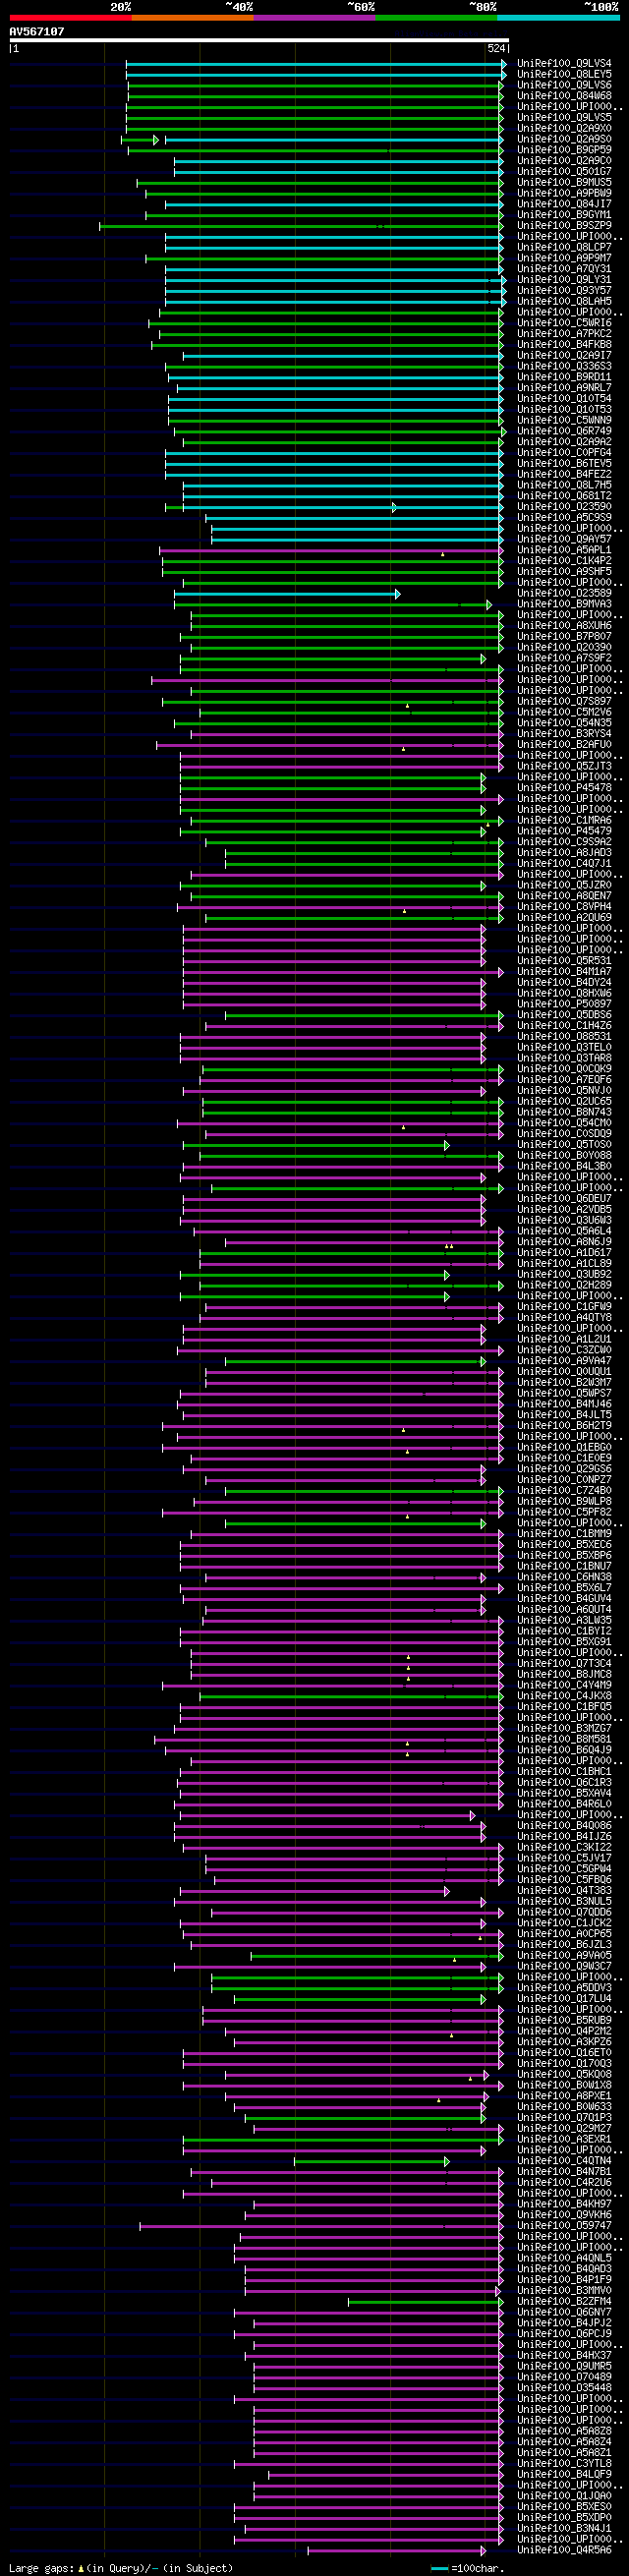
Task: Click the orange ~40% identity color segment
Action: pos(193,17)
